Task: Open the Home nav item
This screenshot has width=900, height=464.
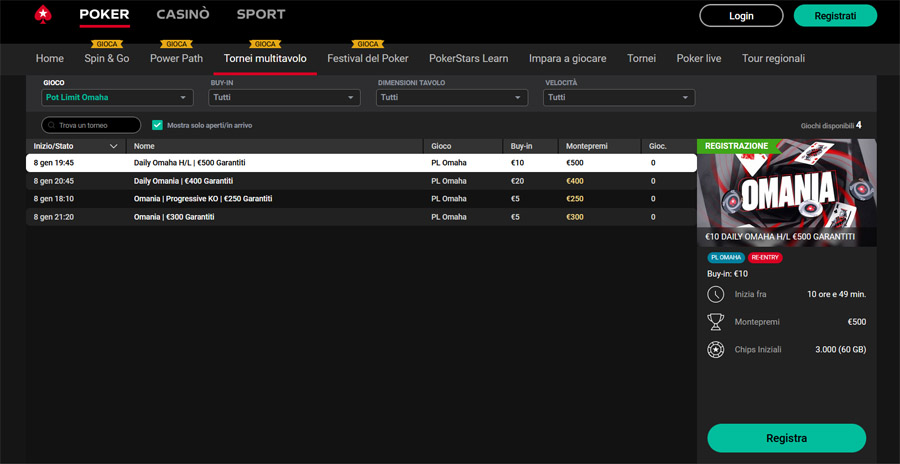Action: (50, 59)
